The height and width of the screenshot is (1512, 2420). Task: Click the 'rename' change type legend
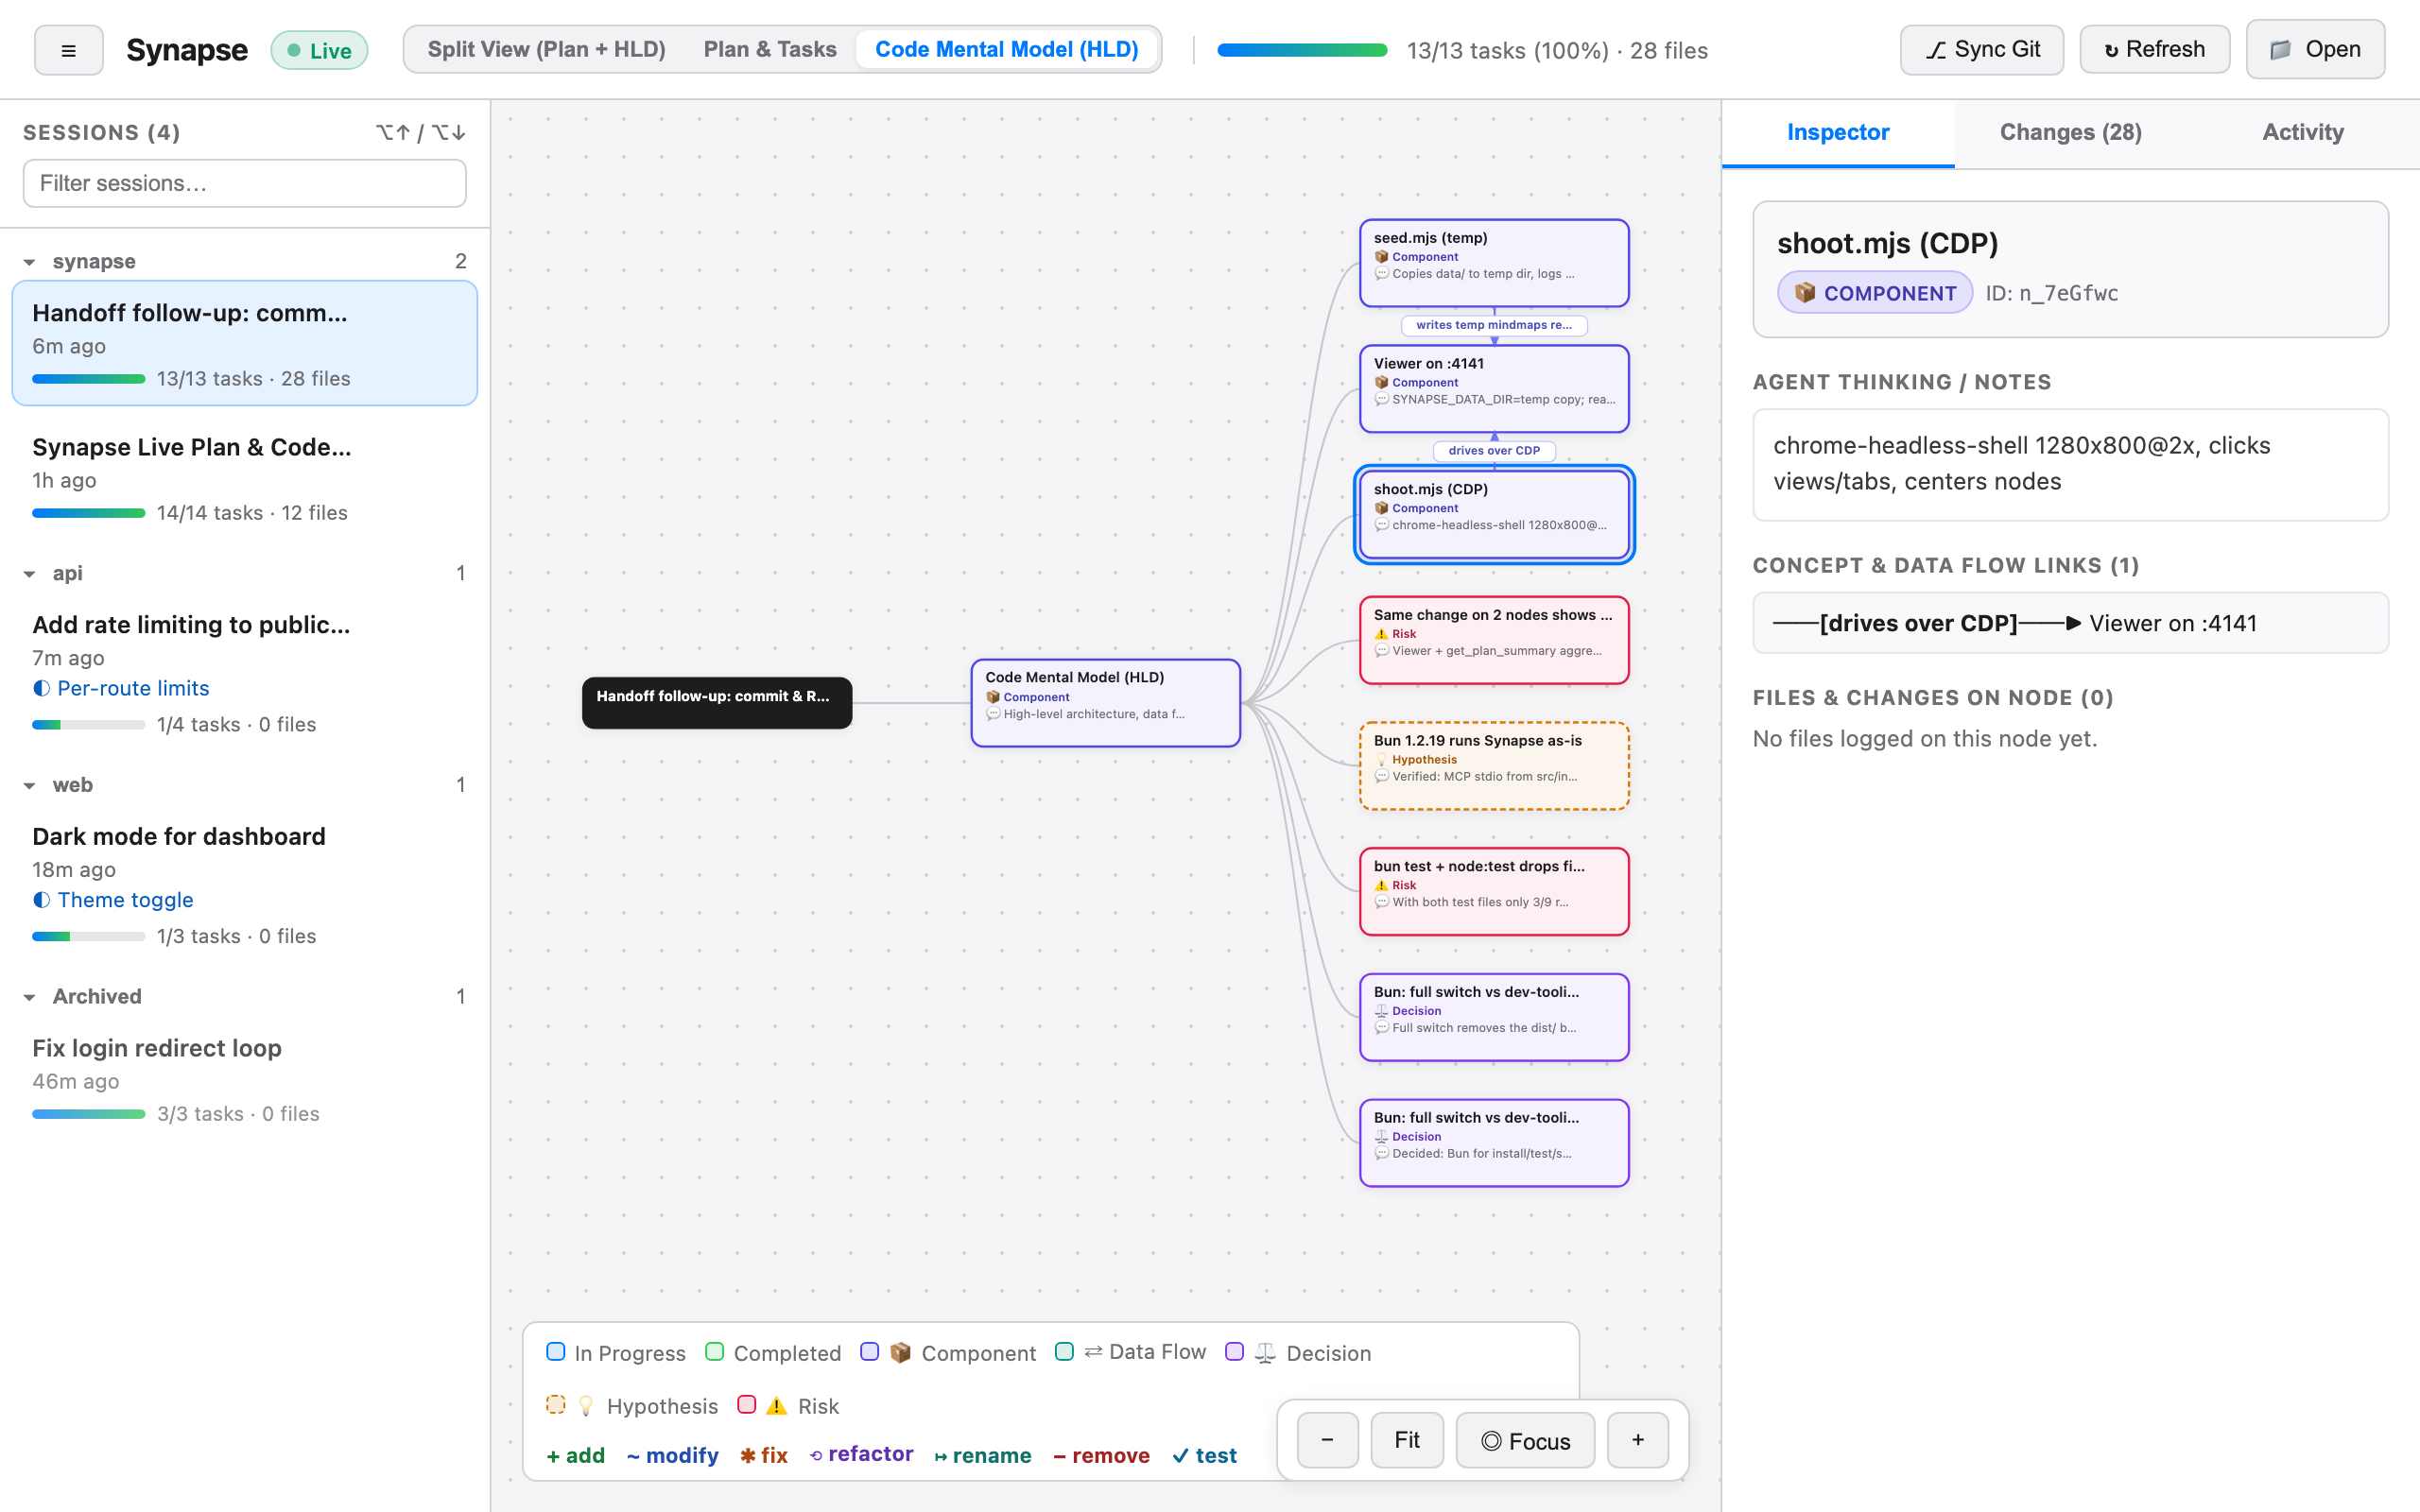coord(983,1456)
